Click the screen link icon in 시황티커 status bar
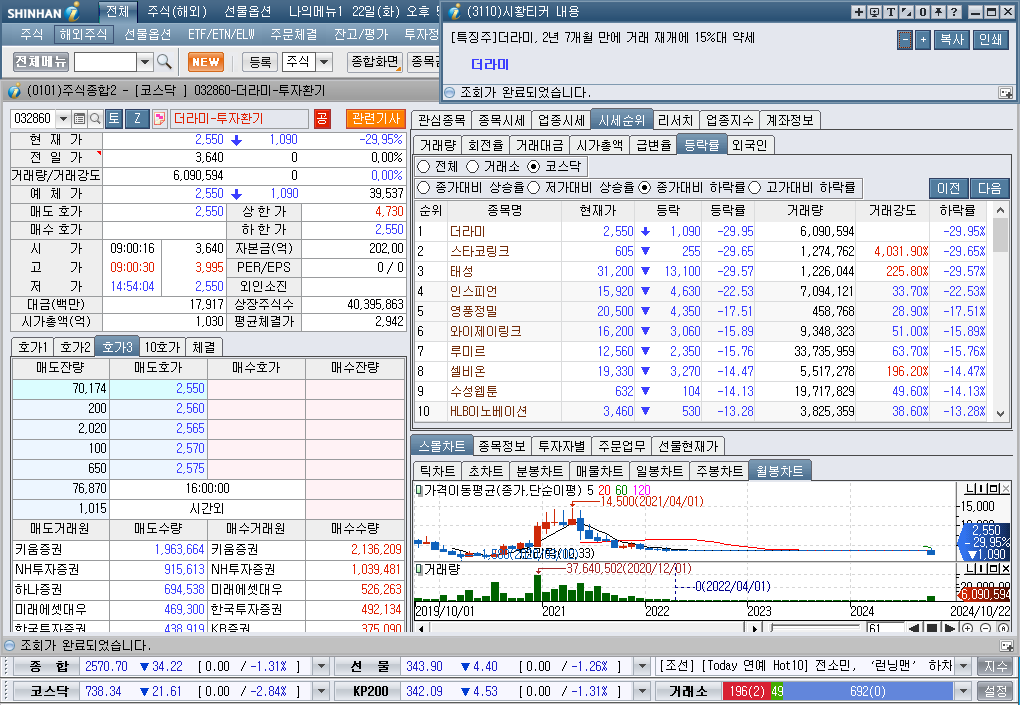This screenshot has width=1020, height=705. tap(1006, 93)
